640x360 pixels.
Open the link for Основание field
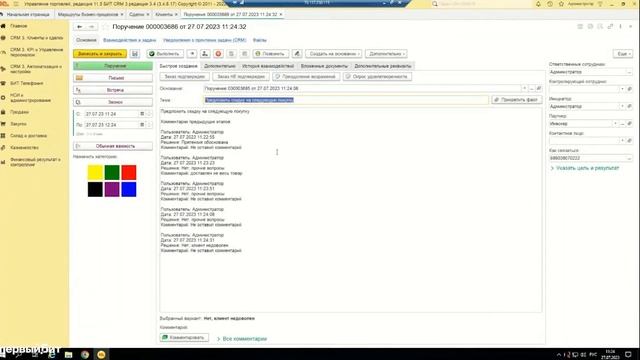(539, 88)
